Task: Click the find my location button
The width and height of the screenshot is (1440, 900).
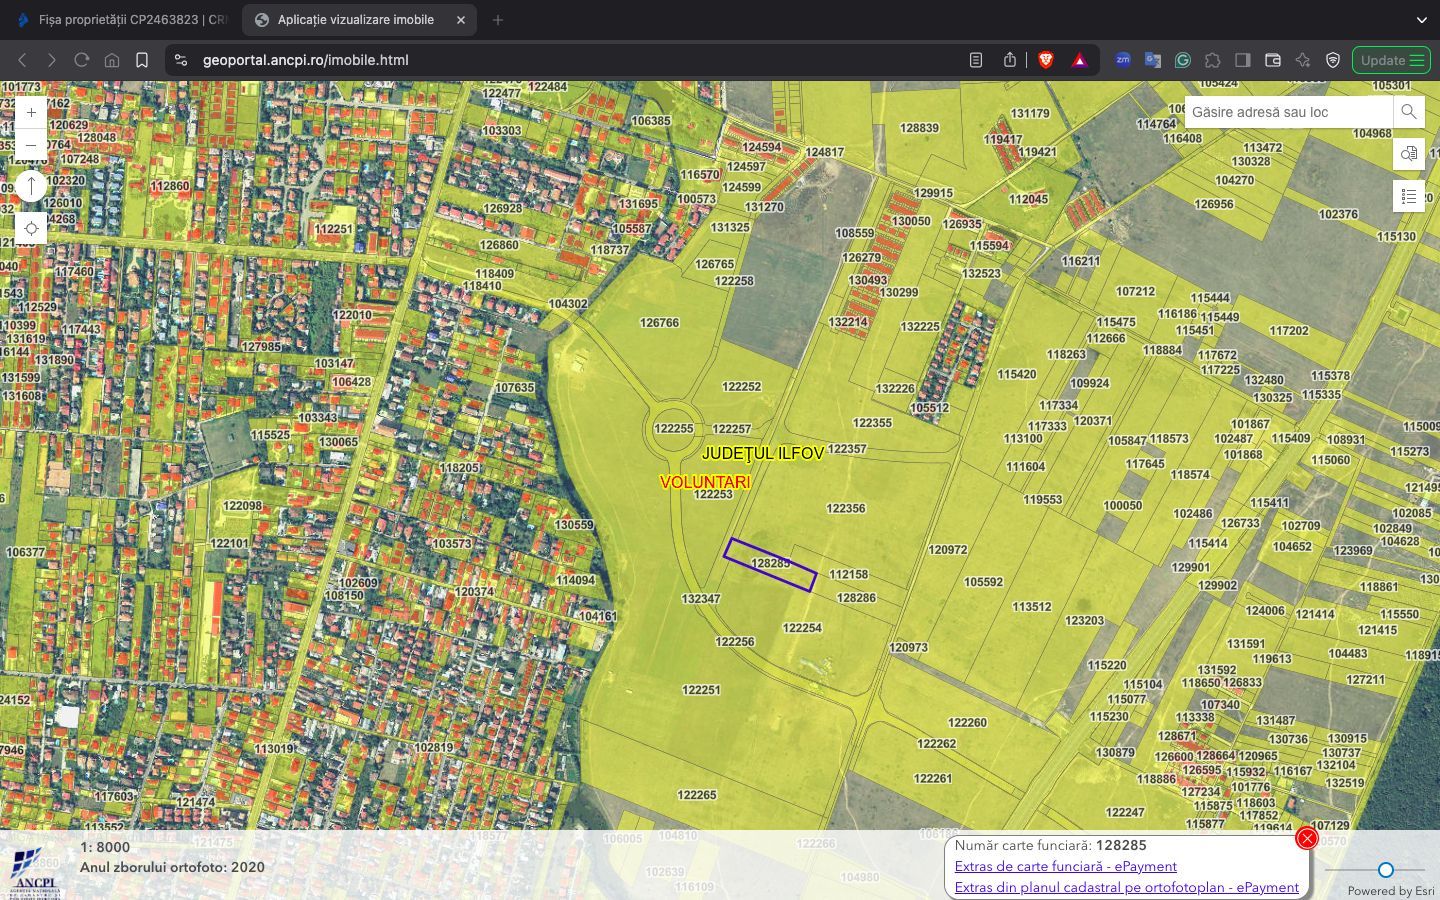Action: (31, 229)
